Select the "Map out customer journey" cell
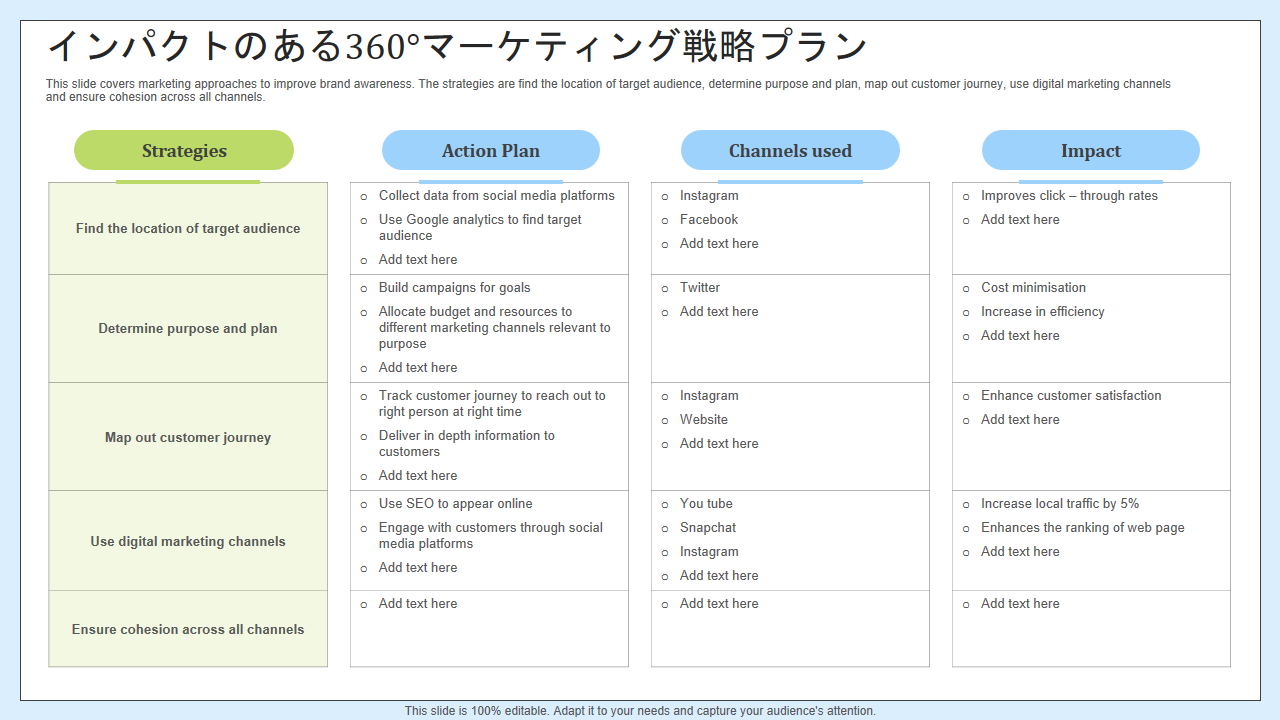Screen dimensions: 1280x720 click(x=188, y=437)
